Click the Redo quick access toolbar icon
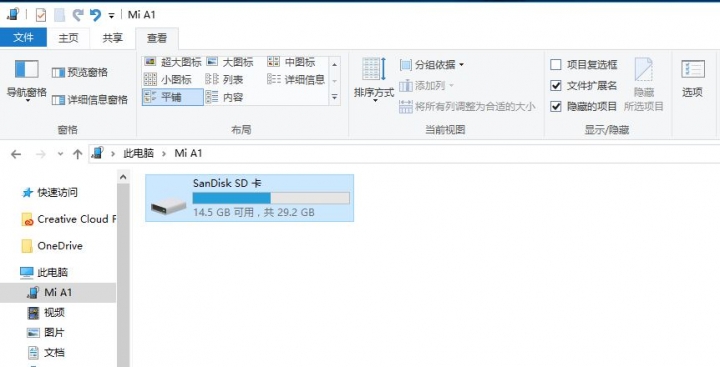720x367 pixels. (77, 15)
